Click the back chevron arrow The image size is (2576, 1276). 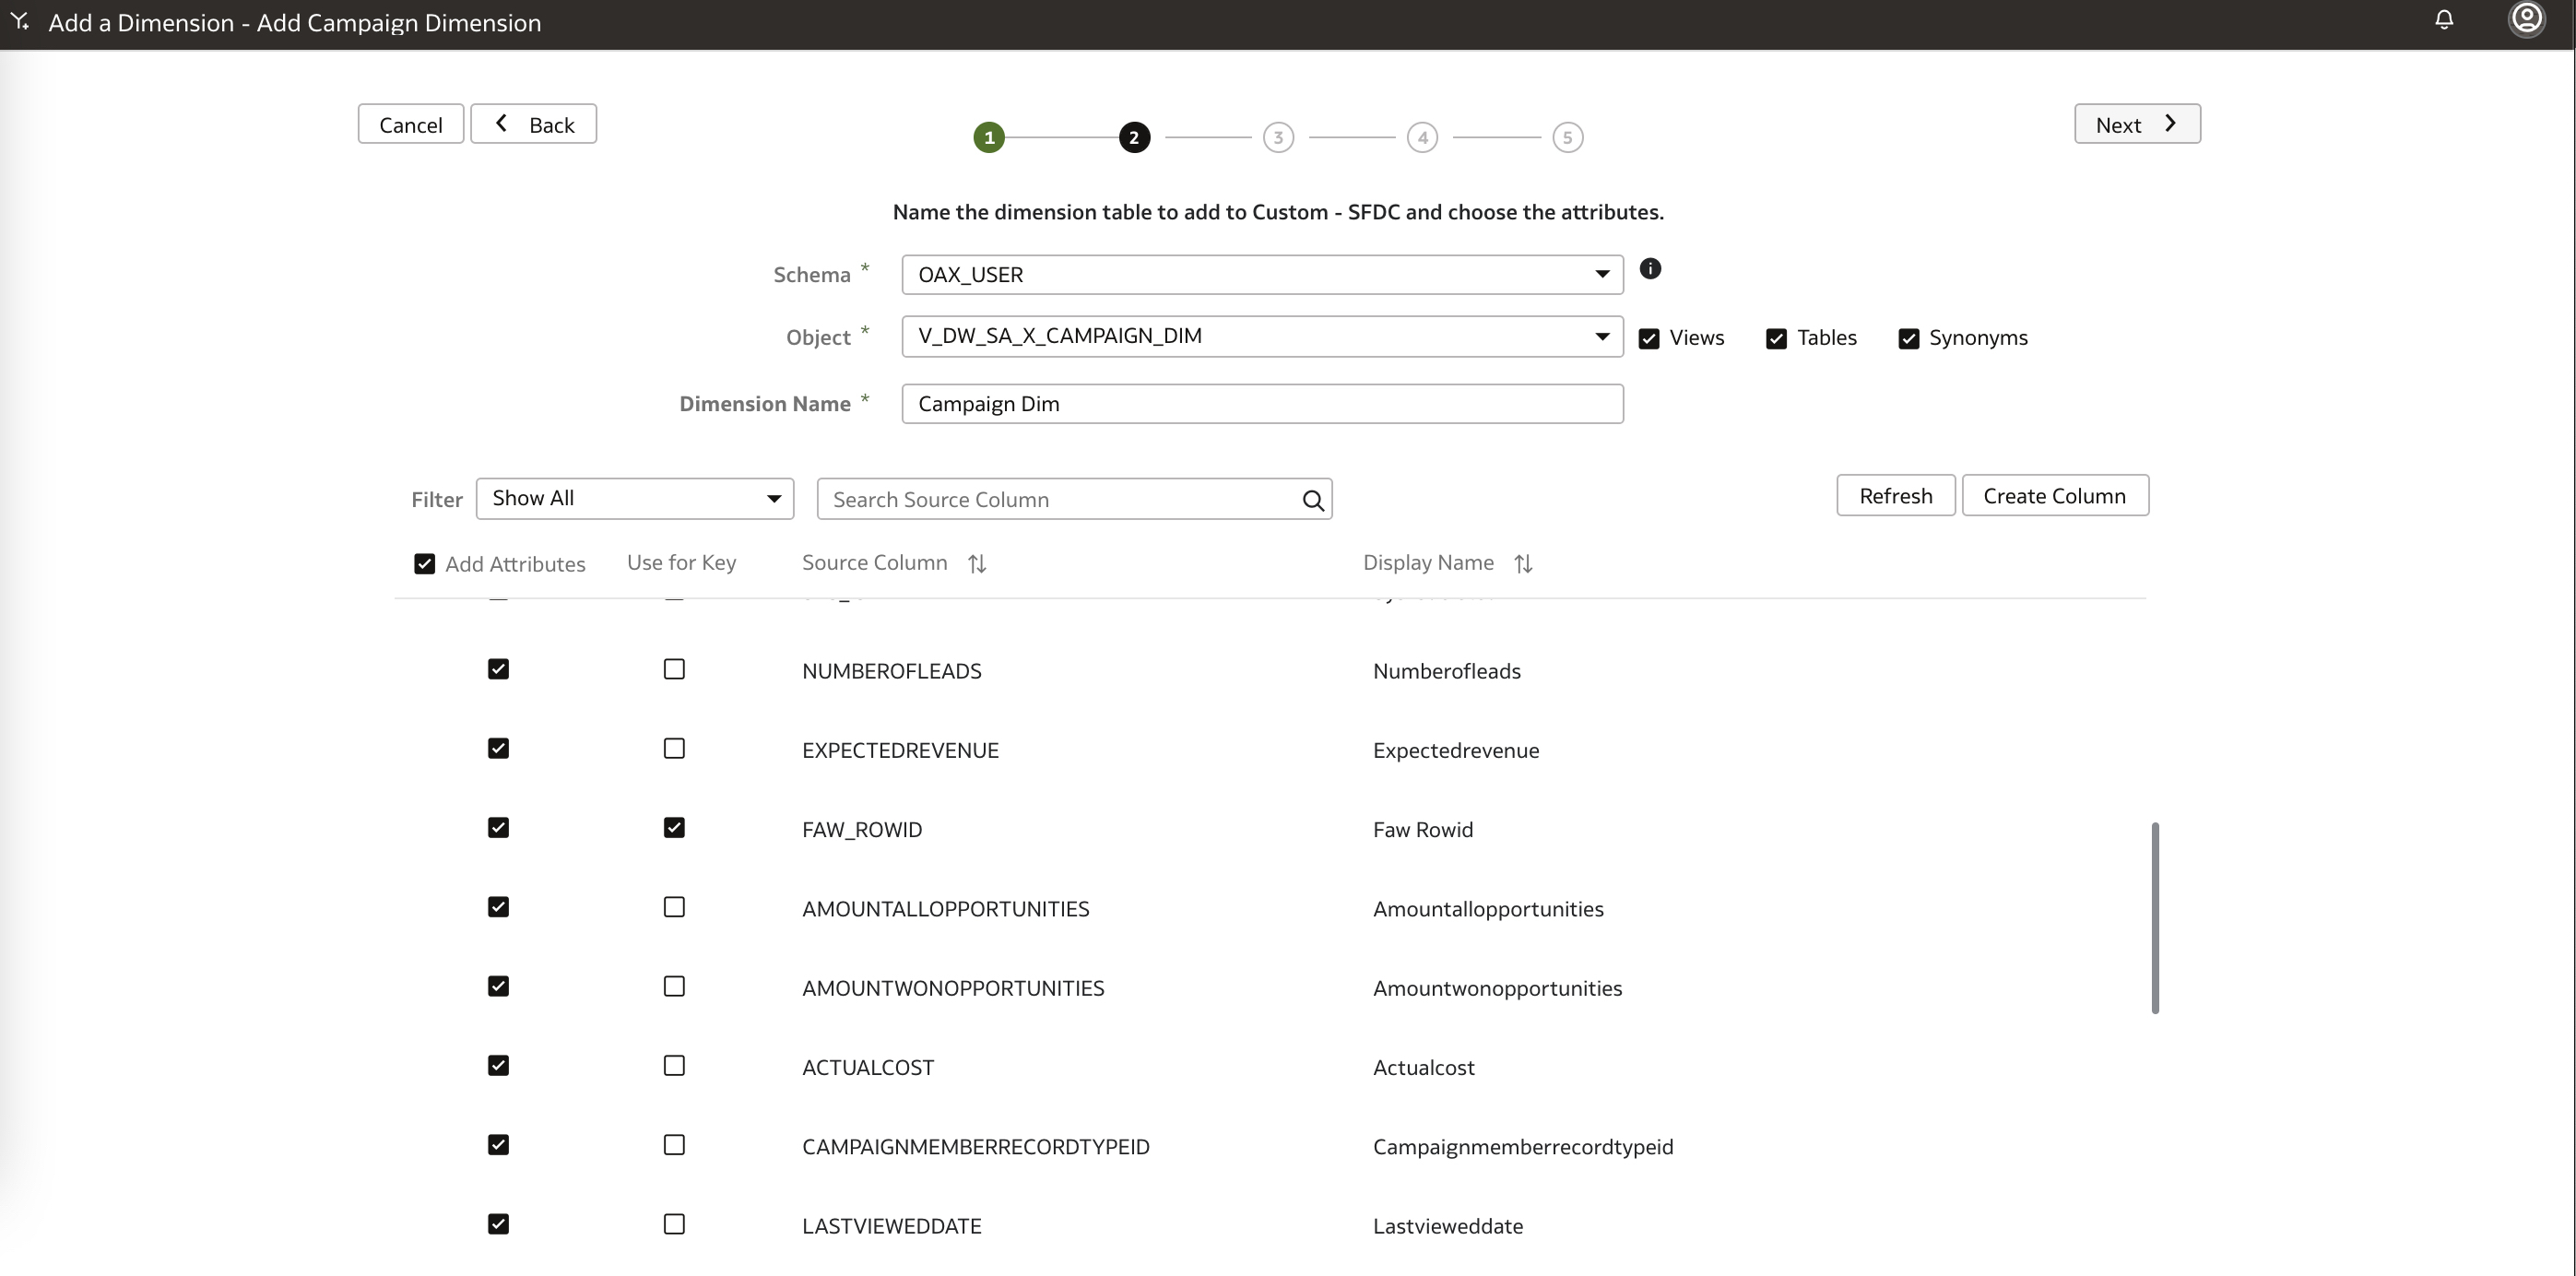point(500,123)
